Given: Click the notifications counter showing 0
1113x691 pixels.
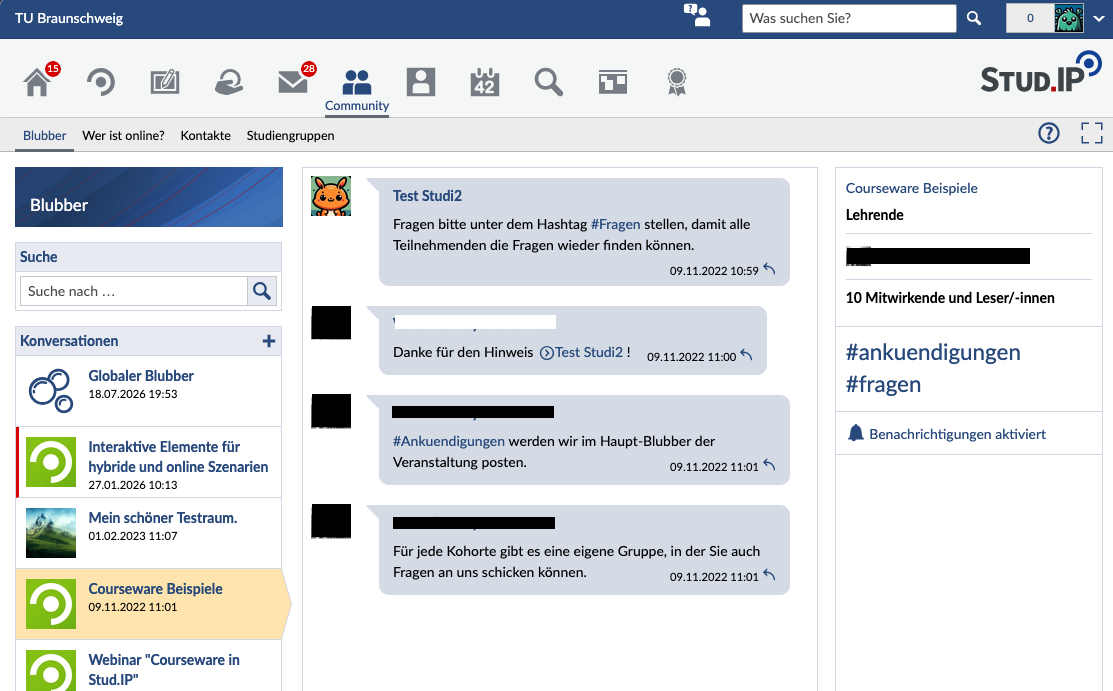Looking at the screenshot, I should click(x=1030, y=18).
